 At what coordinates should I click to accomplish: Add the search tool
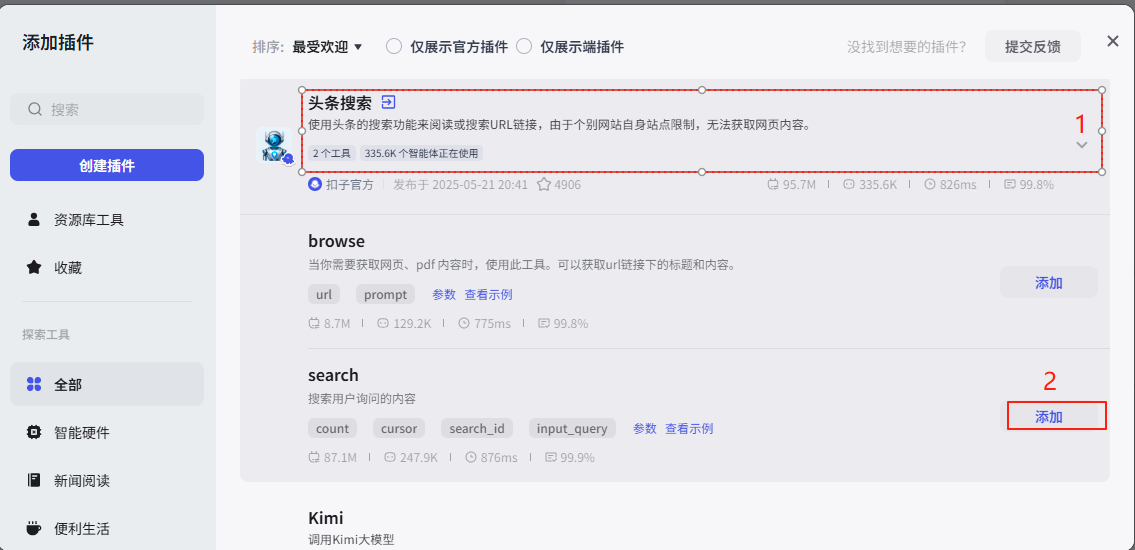point(1049,417)
